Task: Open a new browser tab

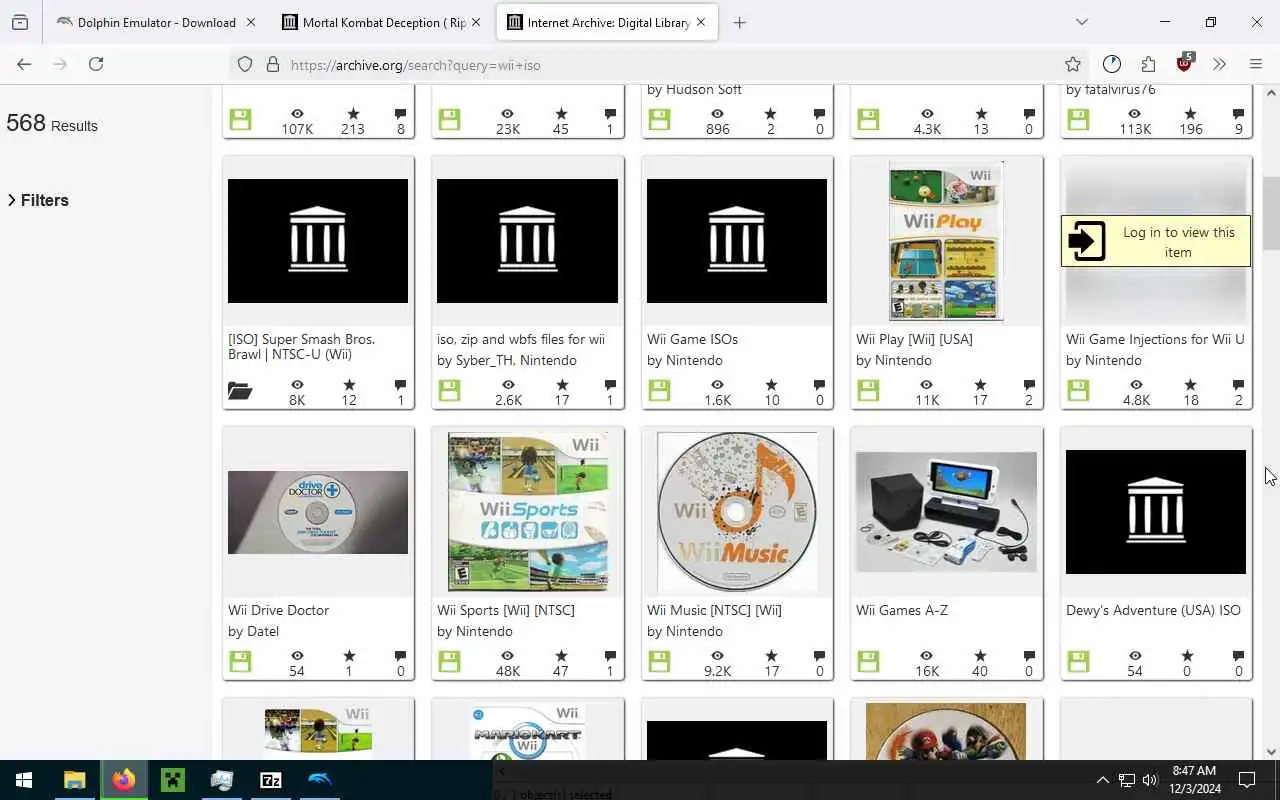Action: tap(740, 22)
